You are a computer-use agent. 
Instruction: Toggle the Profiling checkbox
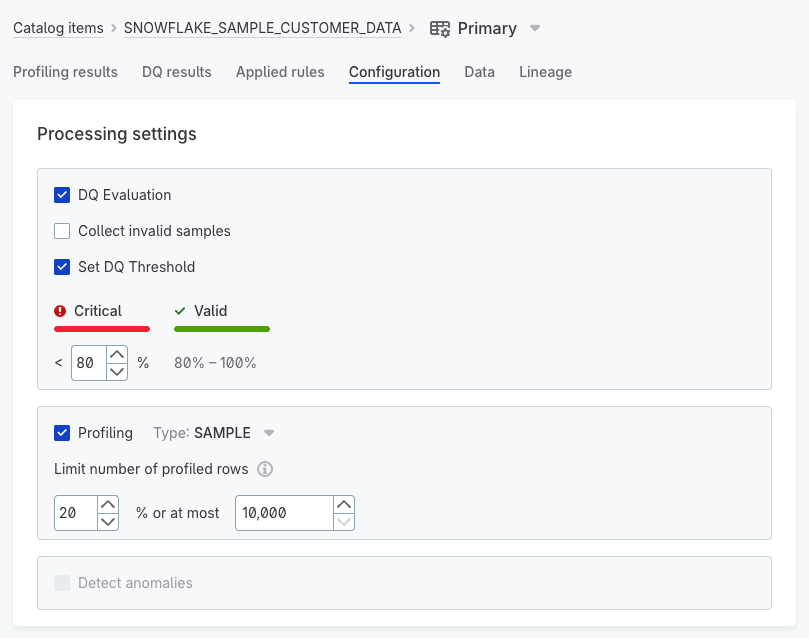coord(62,433)
